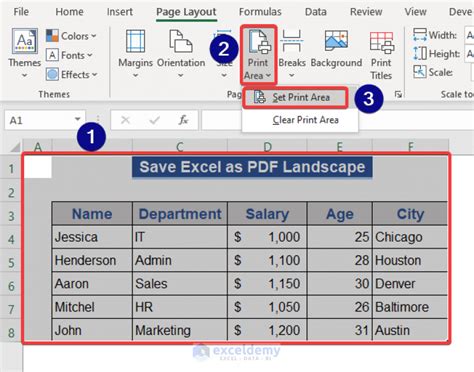The height and width of the screenshot is (372, 474).
Task: Click the salary cell showing 1,200
Action: tap(267, 330)
